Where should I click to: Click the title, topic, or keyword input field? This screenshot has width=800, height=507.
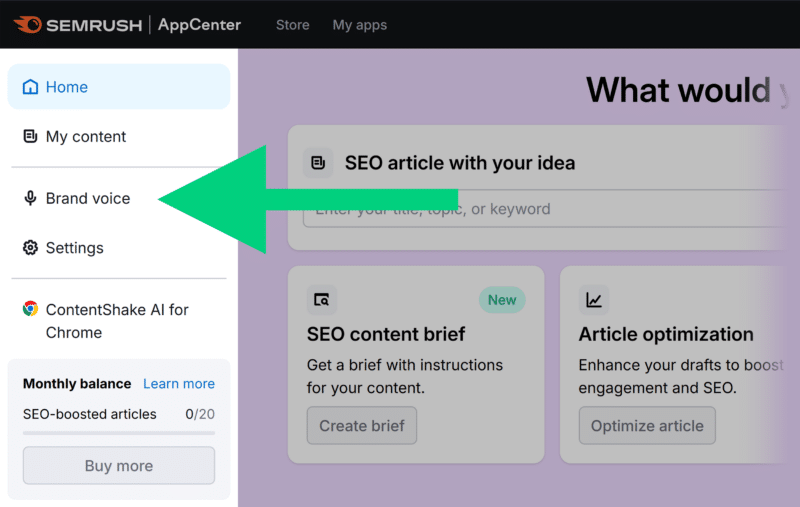(x=543, y=209)
